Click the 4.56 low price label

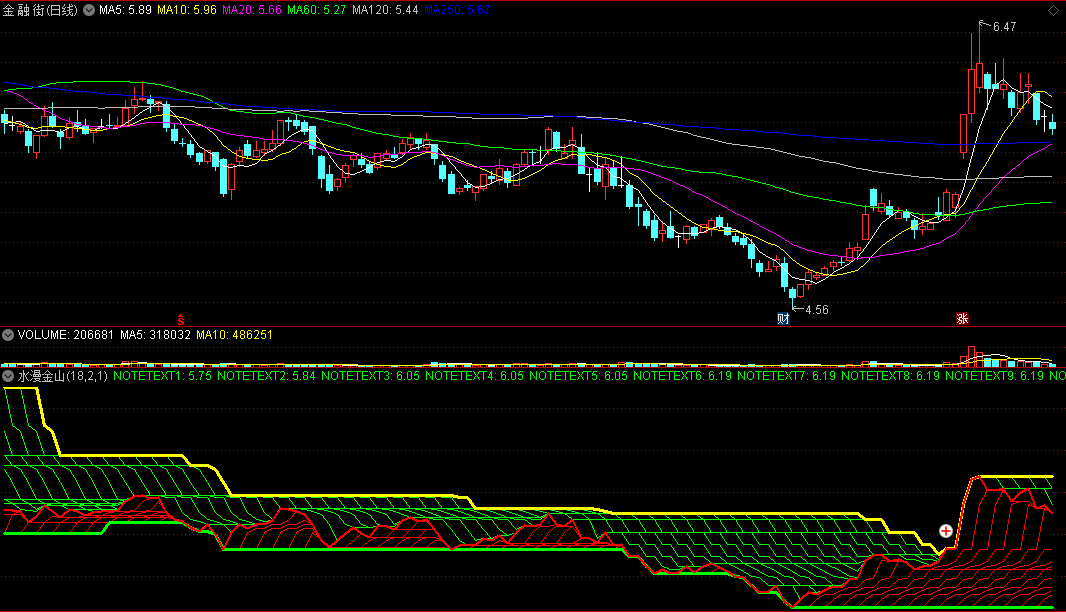click(816, 310)
